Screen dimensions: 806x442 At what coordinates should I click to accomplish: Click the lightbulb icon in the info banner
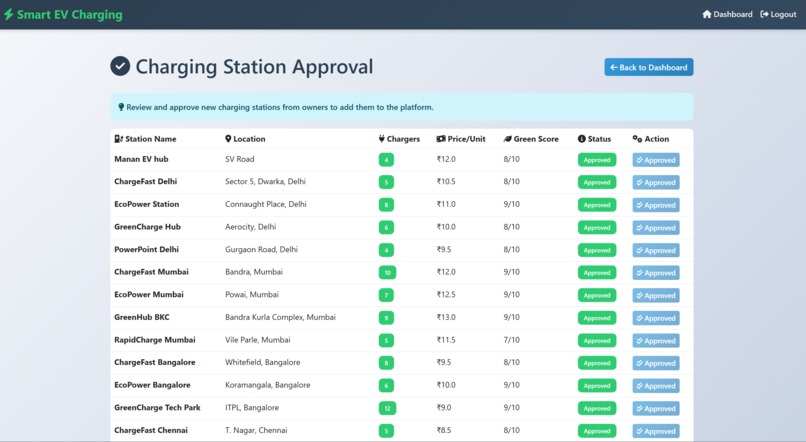121,107
